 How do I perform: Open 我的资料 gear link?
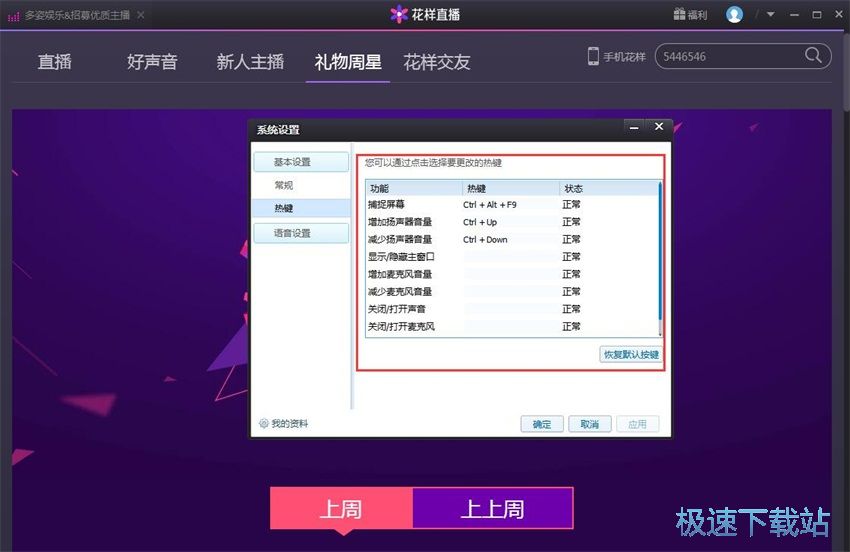pos(284,423)
